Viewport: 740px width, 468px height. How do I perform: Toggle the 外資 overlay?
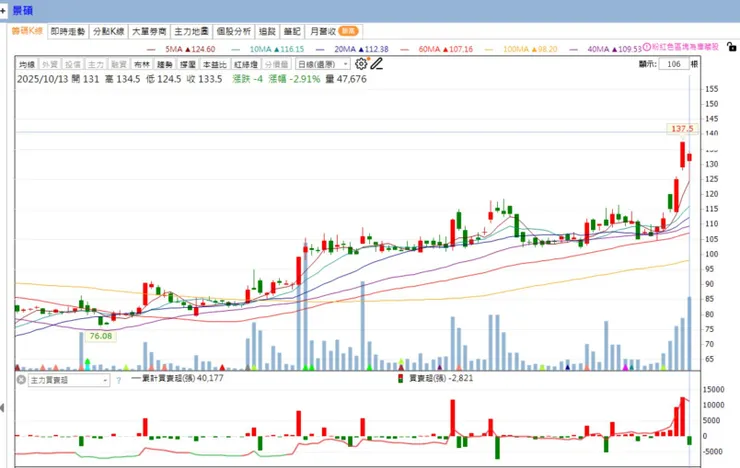[x=50, y=64]
